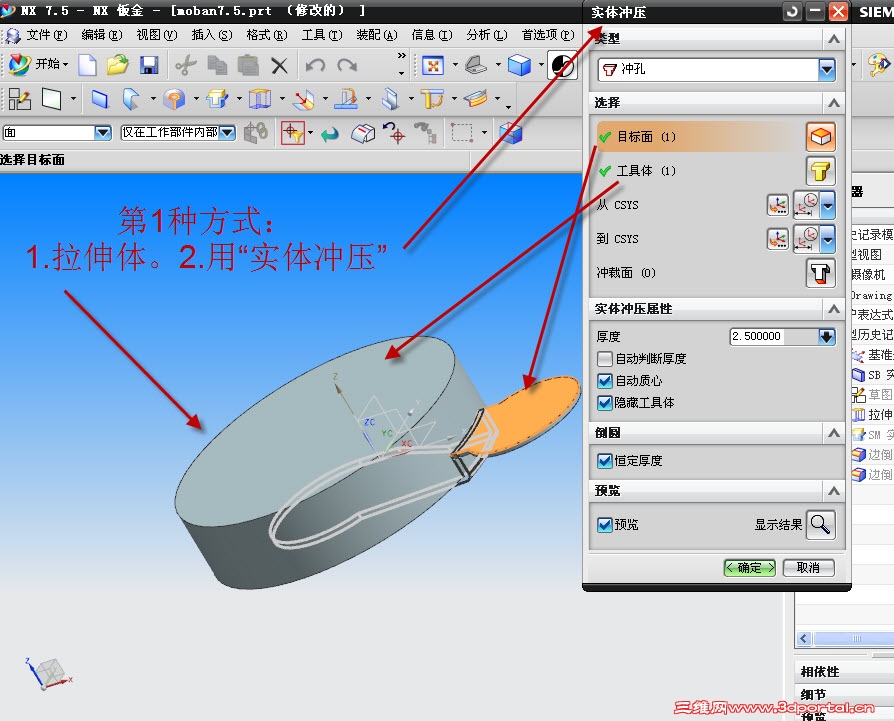The image size is (894, 721).
Task: Open the 工具(T) menu
Action: 322,35
